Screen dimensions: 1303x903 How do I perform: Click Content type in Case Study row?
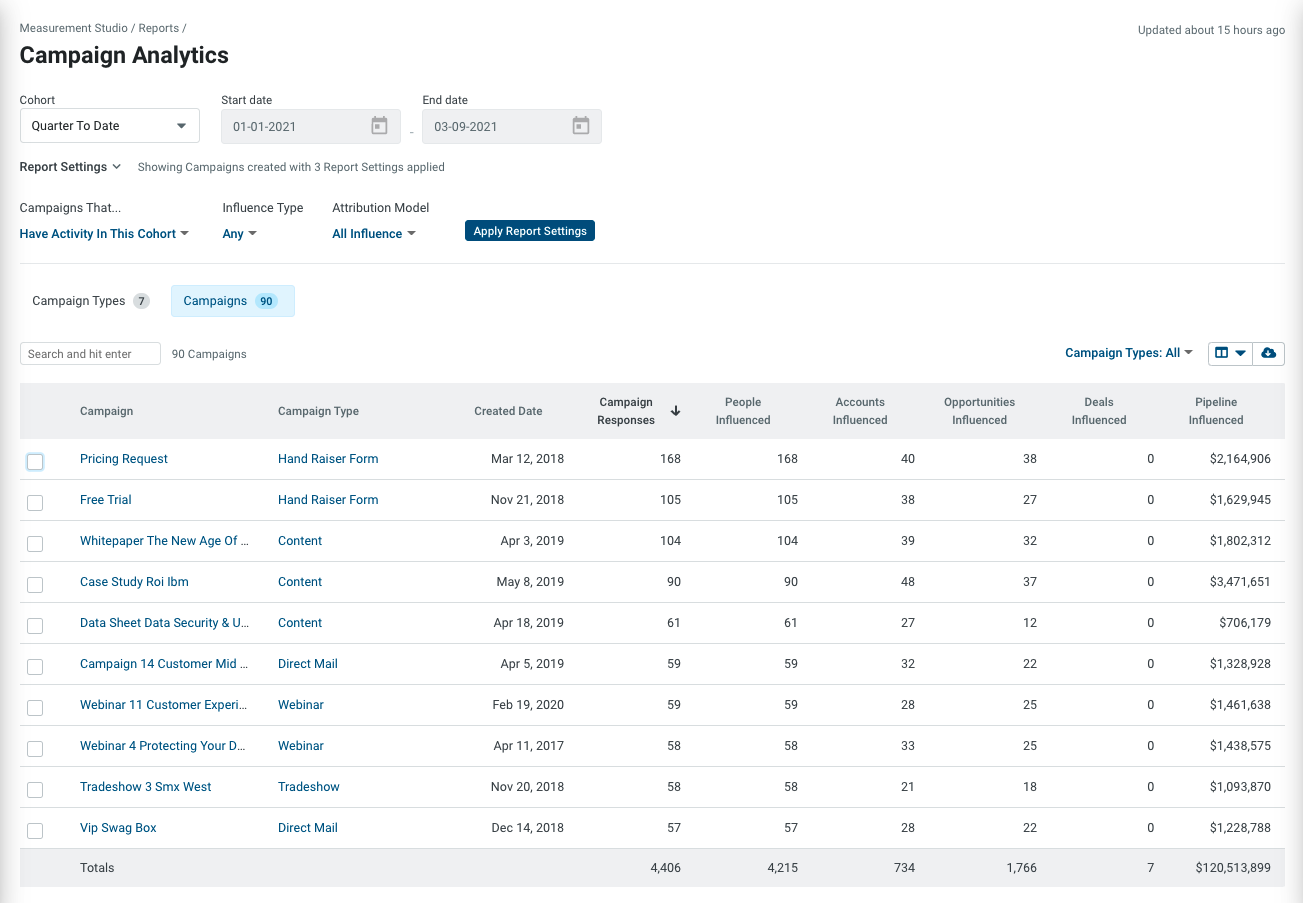point(300,582)
